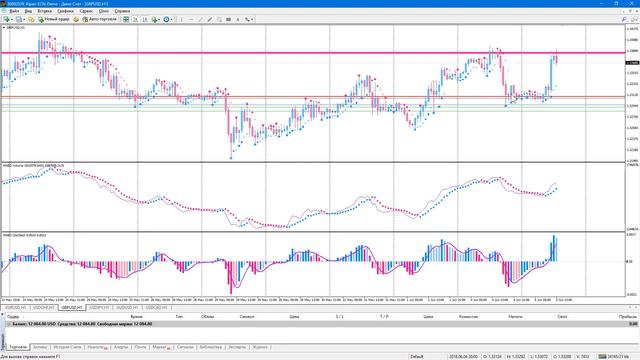The width and height of the screenshot is (640, 360).
Task: Sort by the Символ column header
Action: tap(247, 316)
